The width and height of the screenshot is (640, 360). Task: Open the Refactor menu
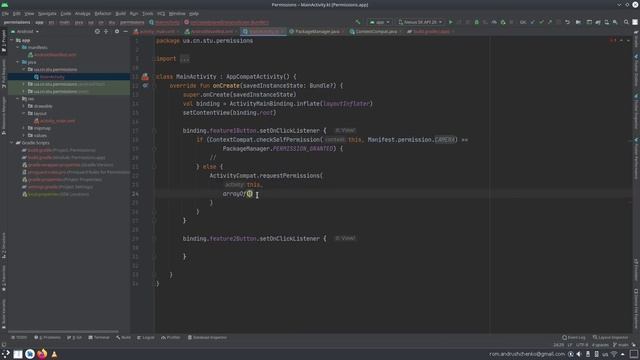pos(103,13)
